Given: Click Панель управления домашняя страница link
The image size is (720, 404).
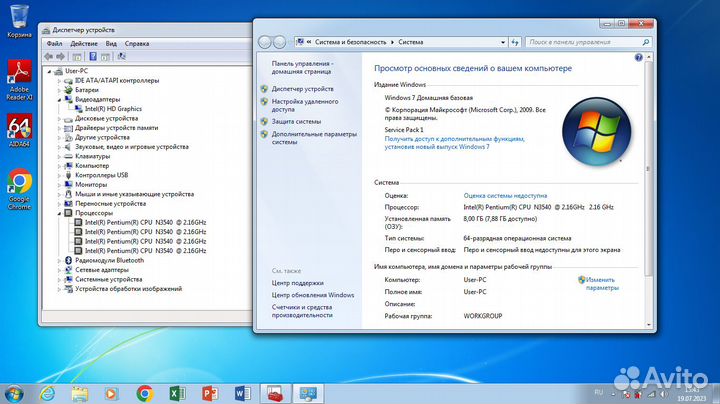Looking at the screenshot, I should click(x=302, y=67).
